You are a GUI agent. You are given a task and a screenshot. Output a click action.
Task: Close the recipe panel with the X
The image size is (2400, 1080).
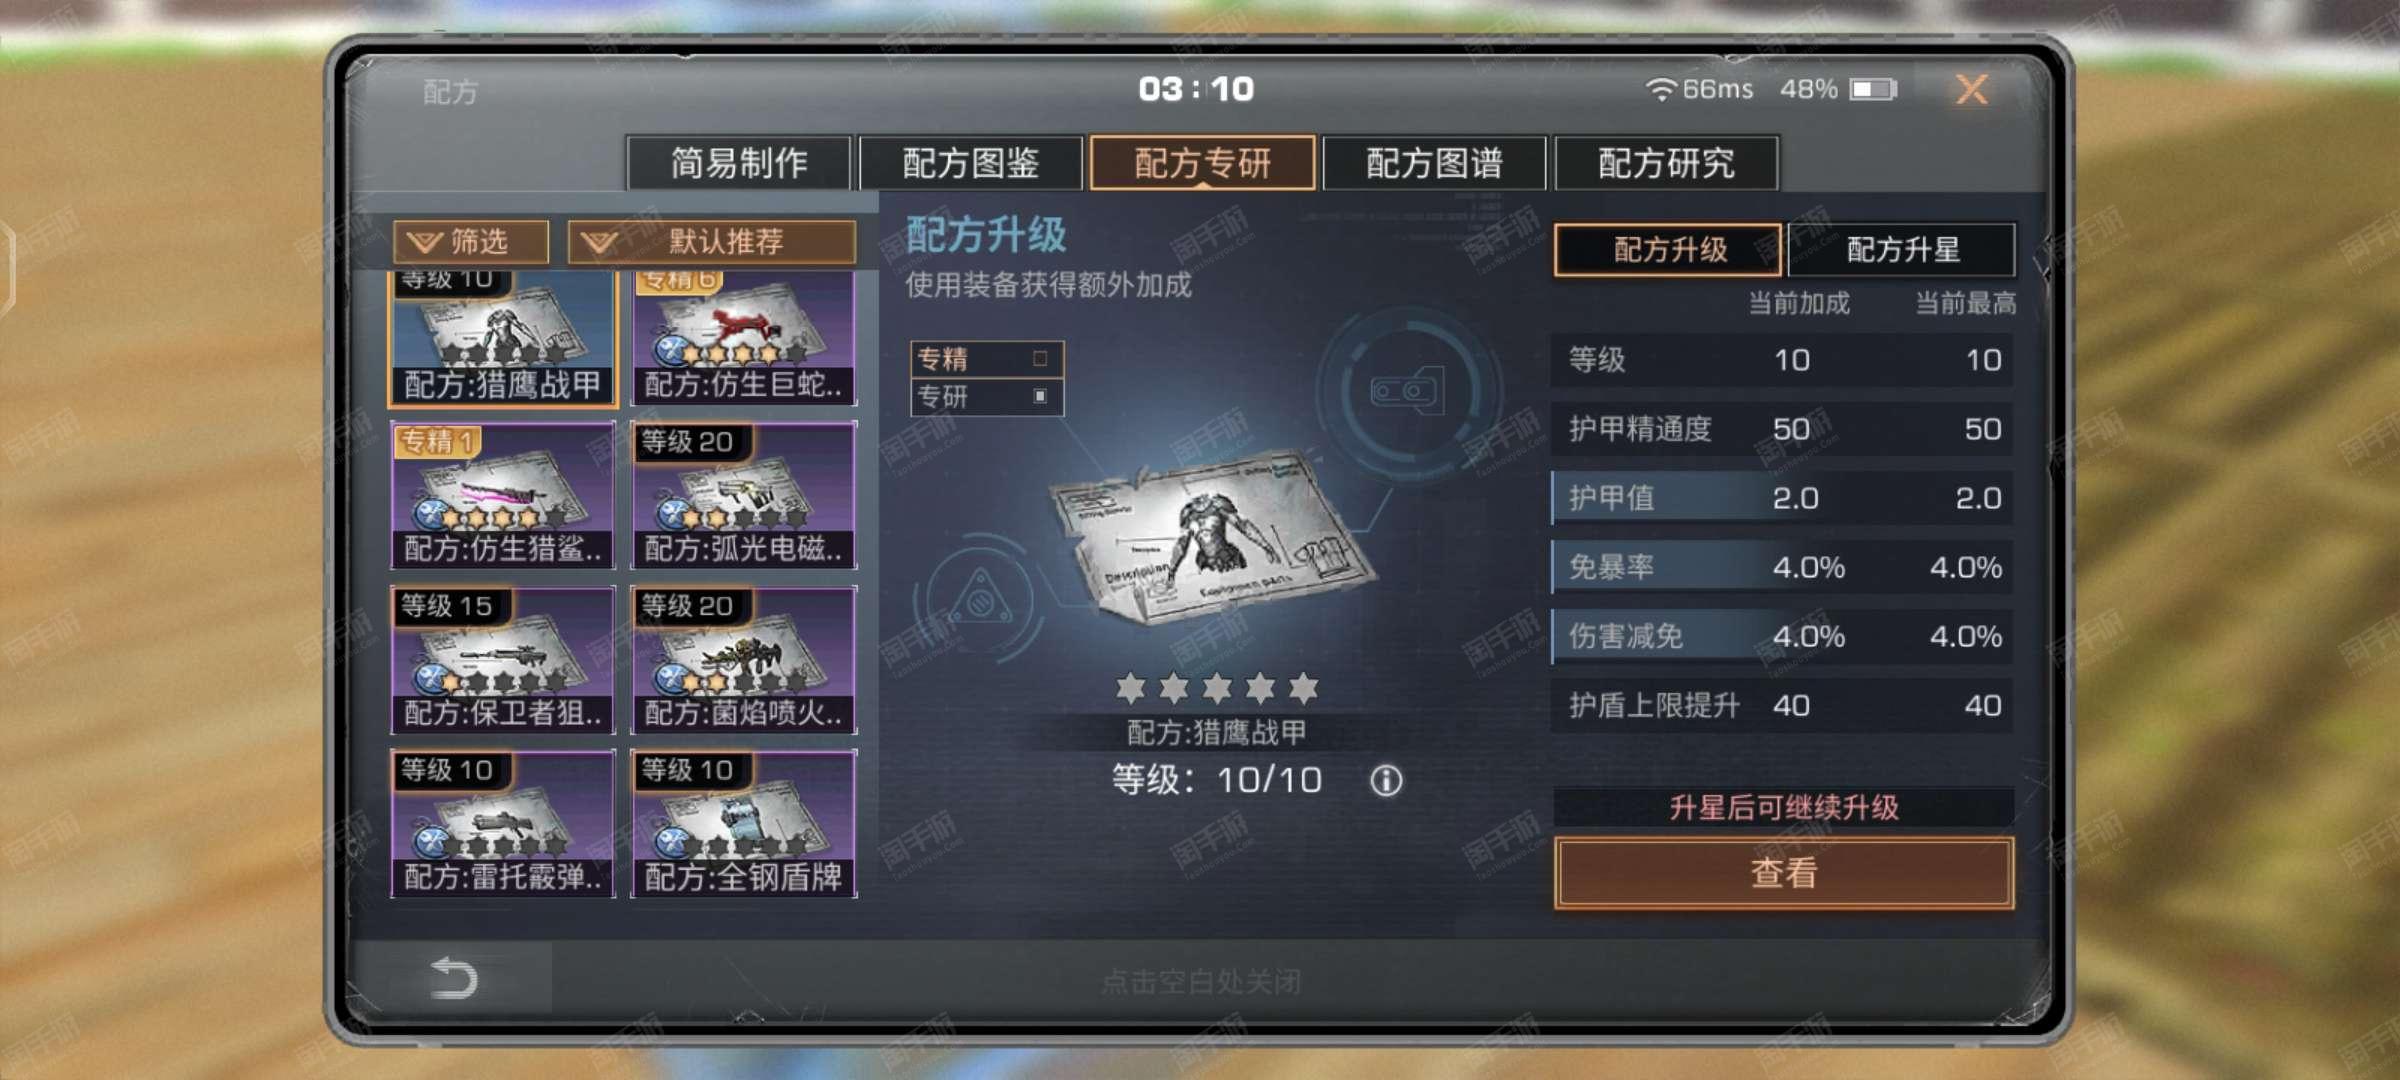click(x=1971, y=90)
